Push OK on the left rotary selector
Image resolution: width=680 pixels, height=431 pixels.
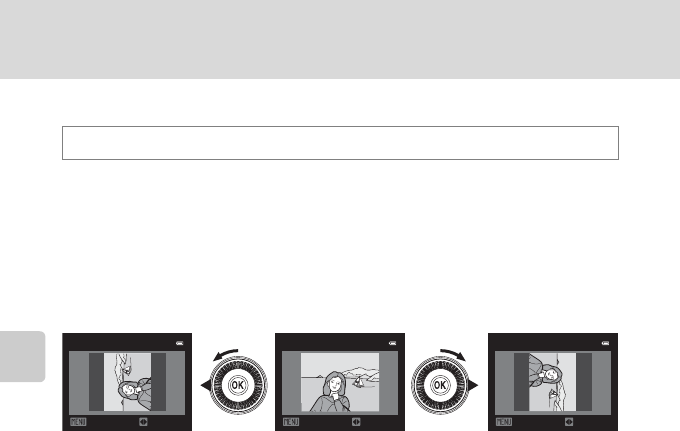[238, 385]
